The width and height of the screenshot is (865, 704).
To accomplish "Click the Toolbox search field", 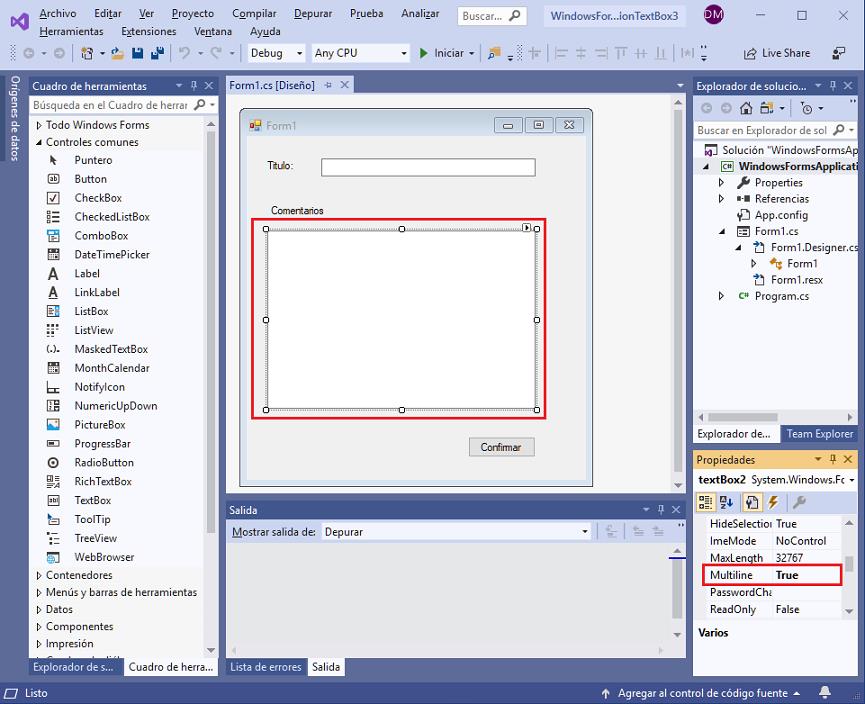I will coord(108,105).
